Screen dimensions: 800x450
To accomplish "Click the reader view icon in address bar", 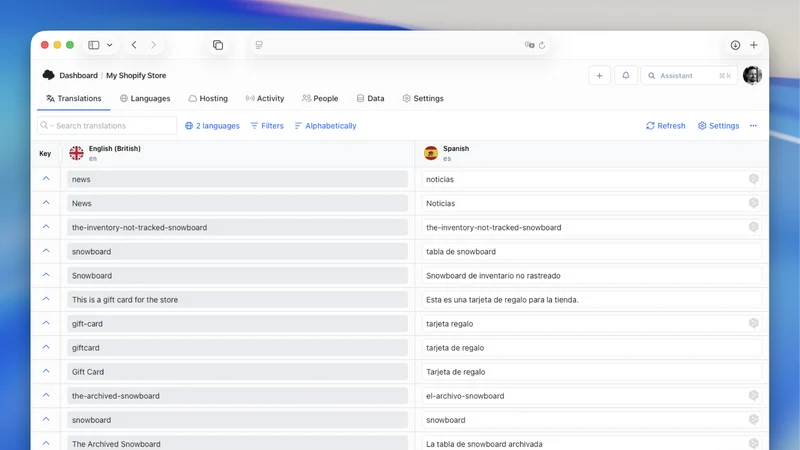I will (x=259, y=45).
